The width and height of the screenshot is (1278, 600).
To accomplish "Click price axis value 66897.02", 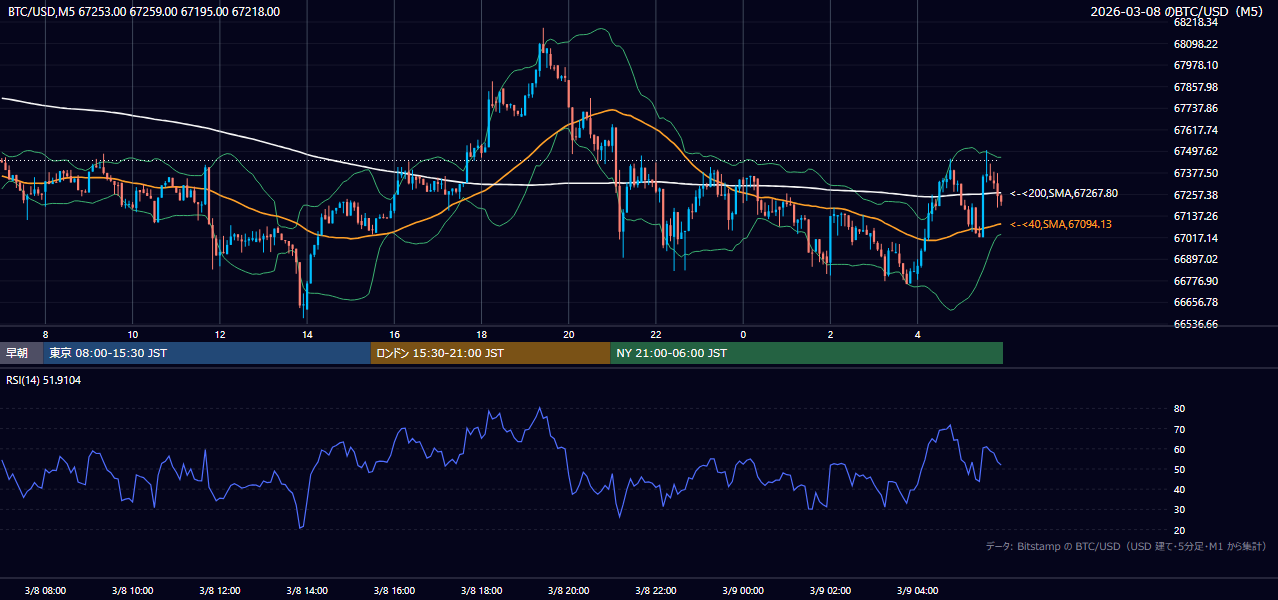I will tap(1195, 259).
